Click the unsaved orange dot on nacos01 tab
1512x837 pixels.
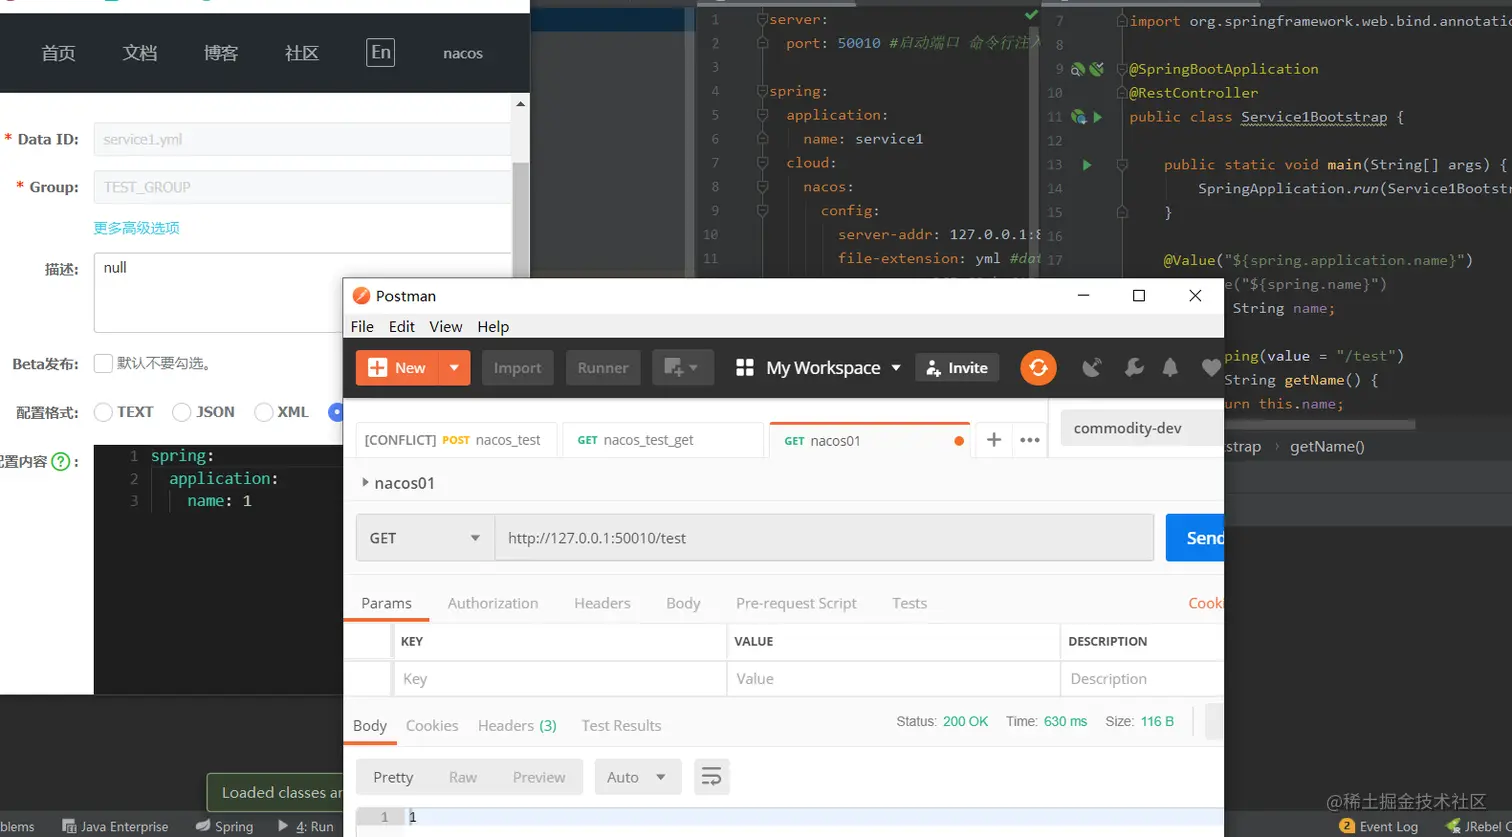(960, 440)
